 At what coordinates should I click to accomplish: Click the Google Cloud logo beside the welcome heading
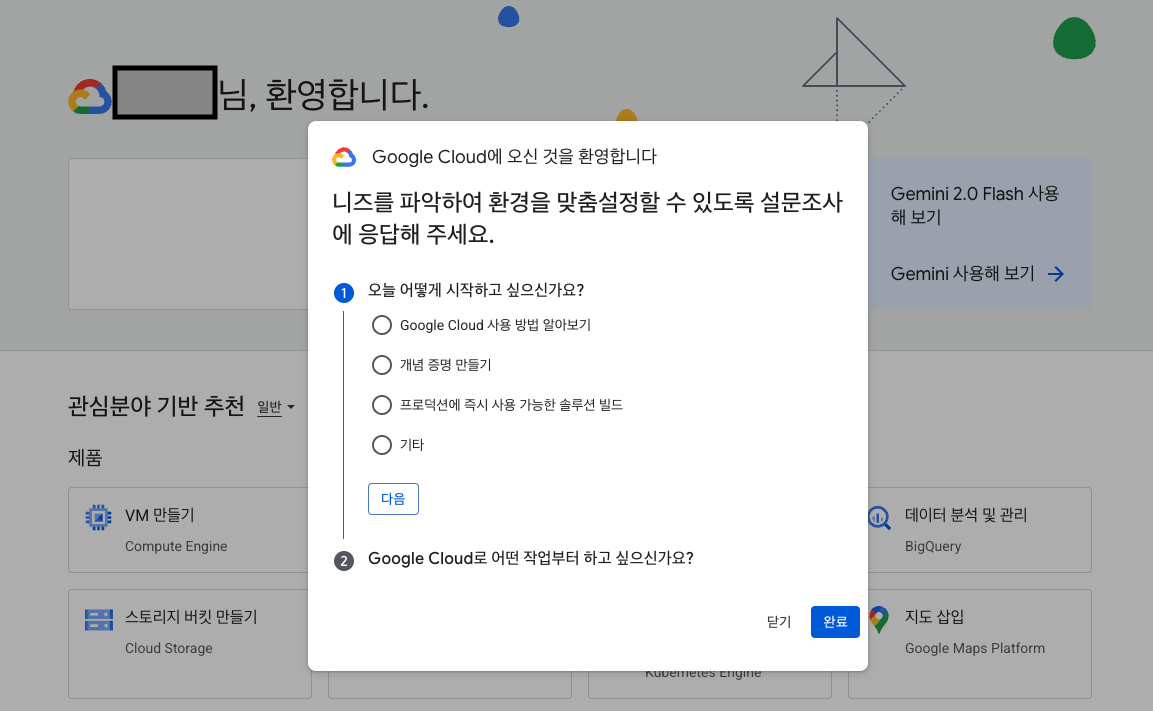[x=90, y=96]
